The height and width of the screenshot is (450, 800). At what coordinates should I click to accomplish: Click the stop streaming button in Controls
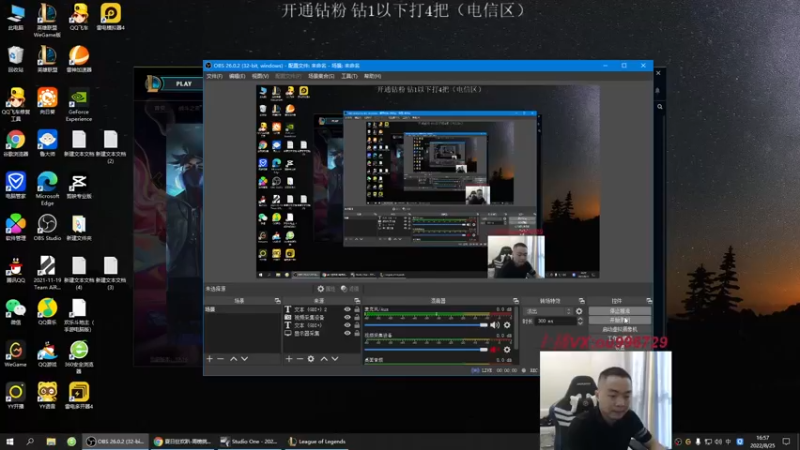point(620,311)
